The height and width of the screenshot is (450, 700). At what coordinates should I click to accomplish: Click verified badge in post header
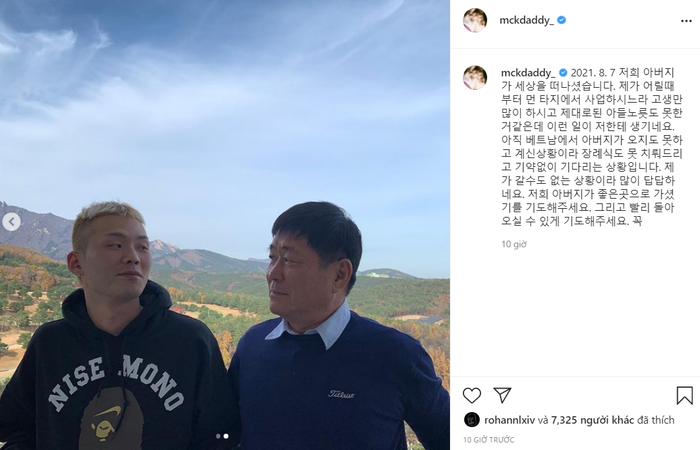[x=562, y=20]
